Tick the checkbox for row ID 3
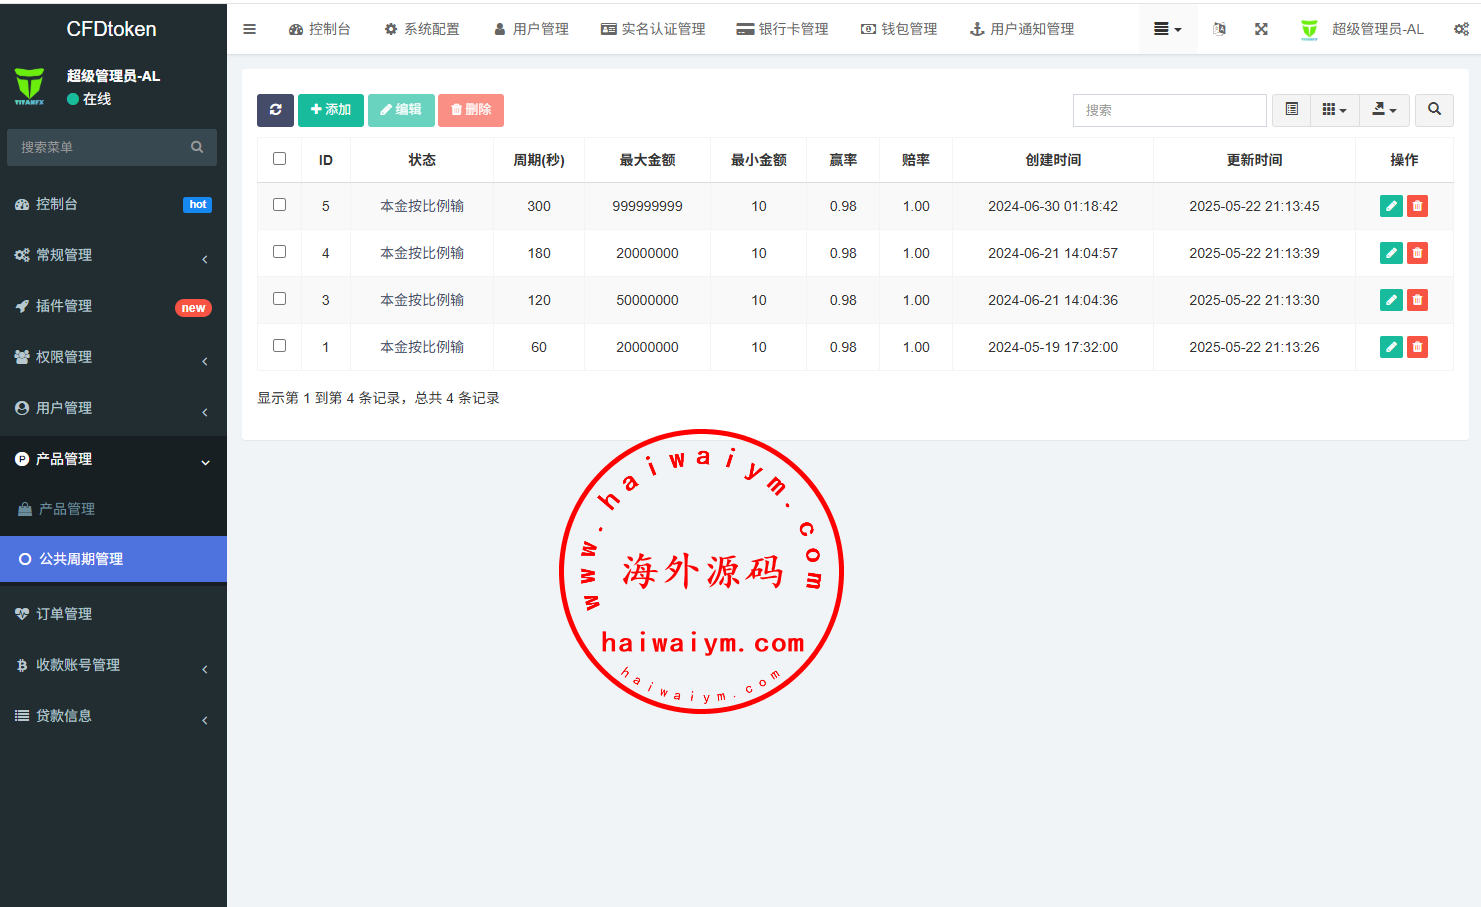The image size is (1481, 907). (x=280, y=299)
